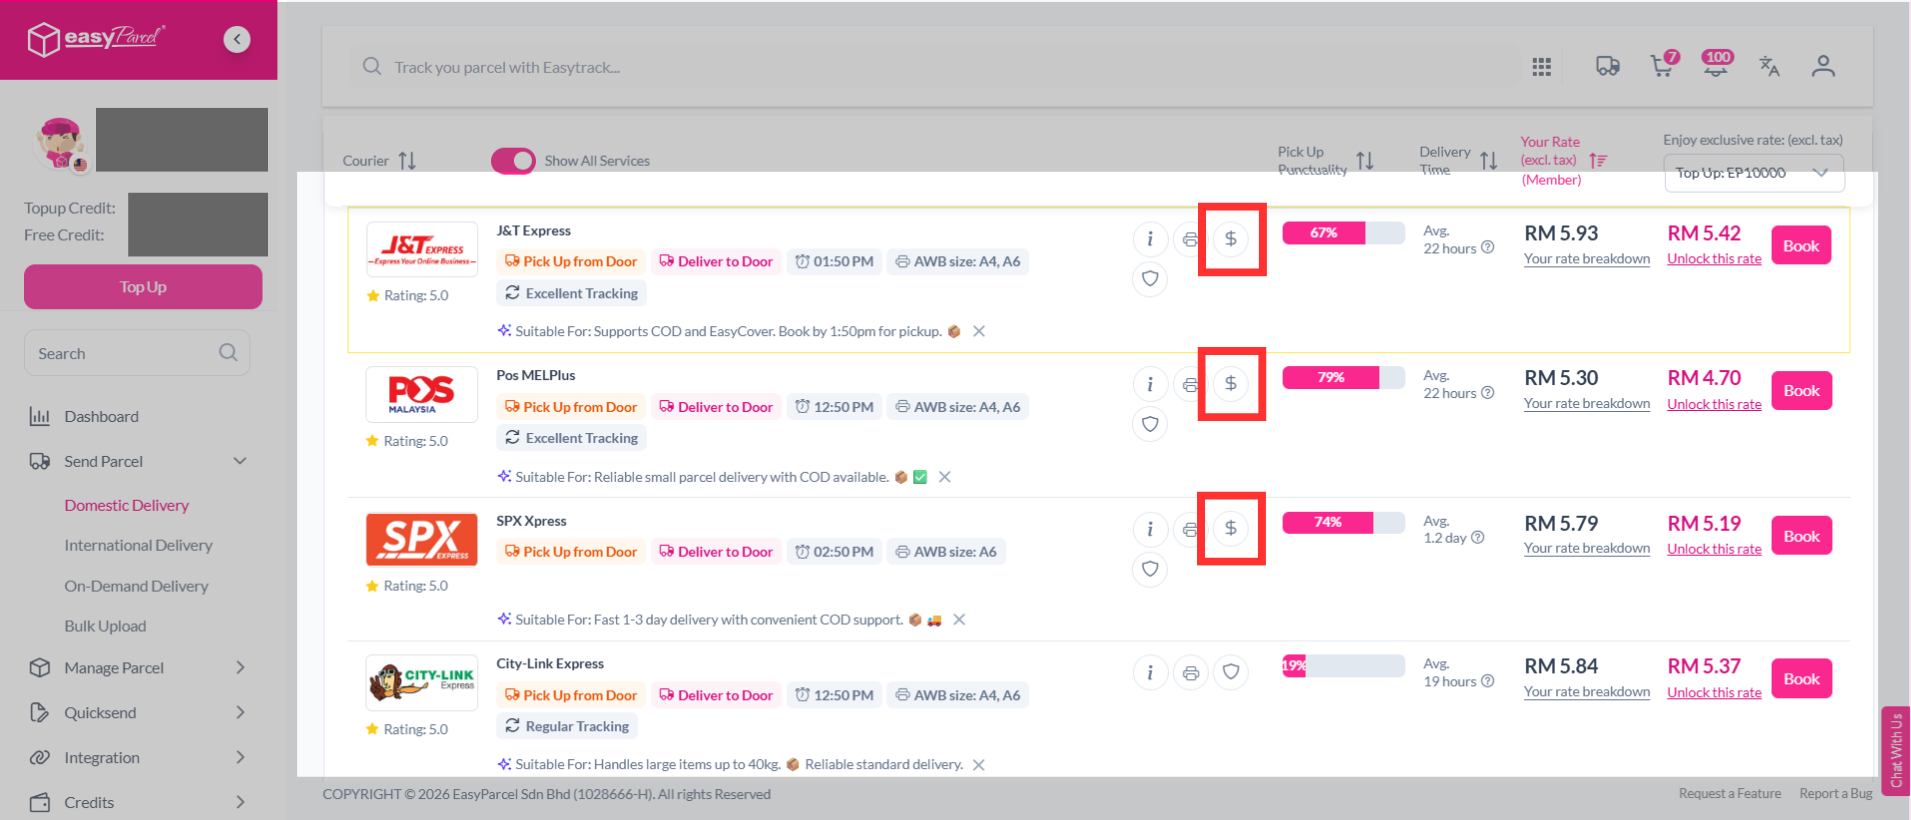
Task: Click the shield icon for J&T Express
Action: click(1150, 278)
